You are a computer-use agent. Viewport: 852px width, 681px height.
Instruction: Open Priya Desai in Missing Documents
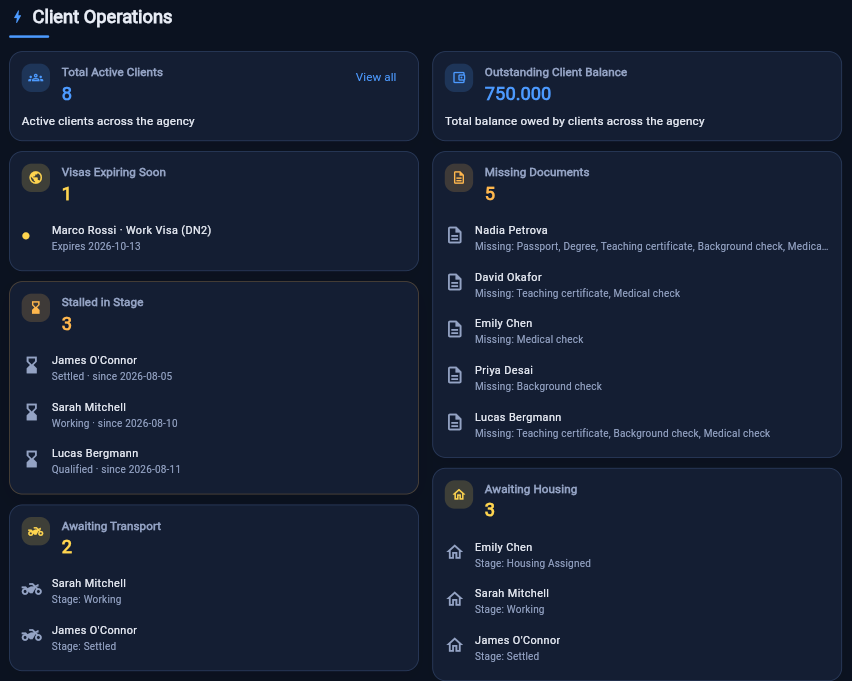504,370
